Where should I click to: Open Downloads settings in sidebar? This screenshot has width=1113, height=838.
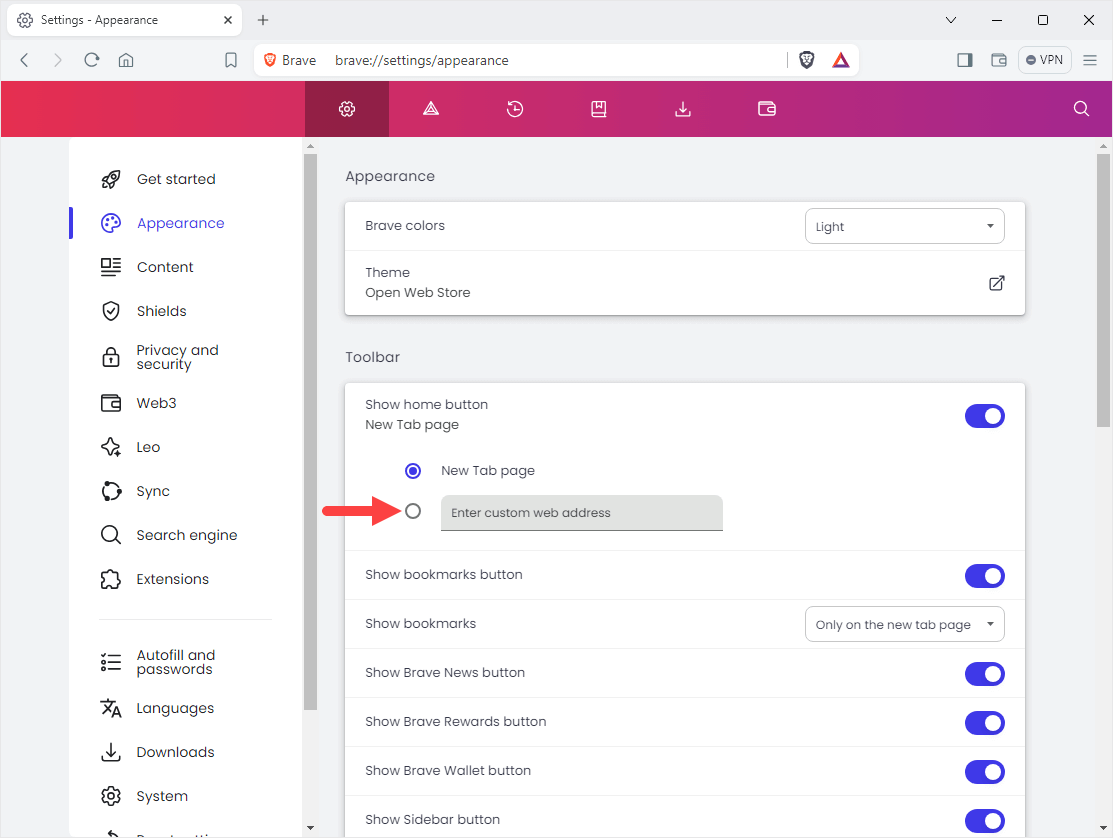[x=175, y=752]
